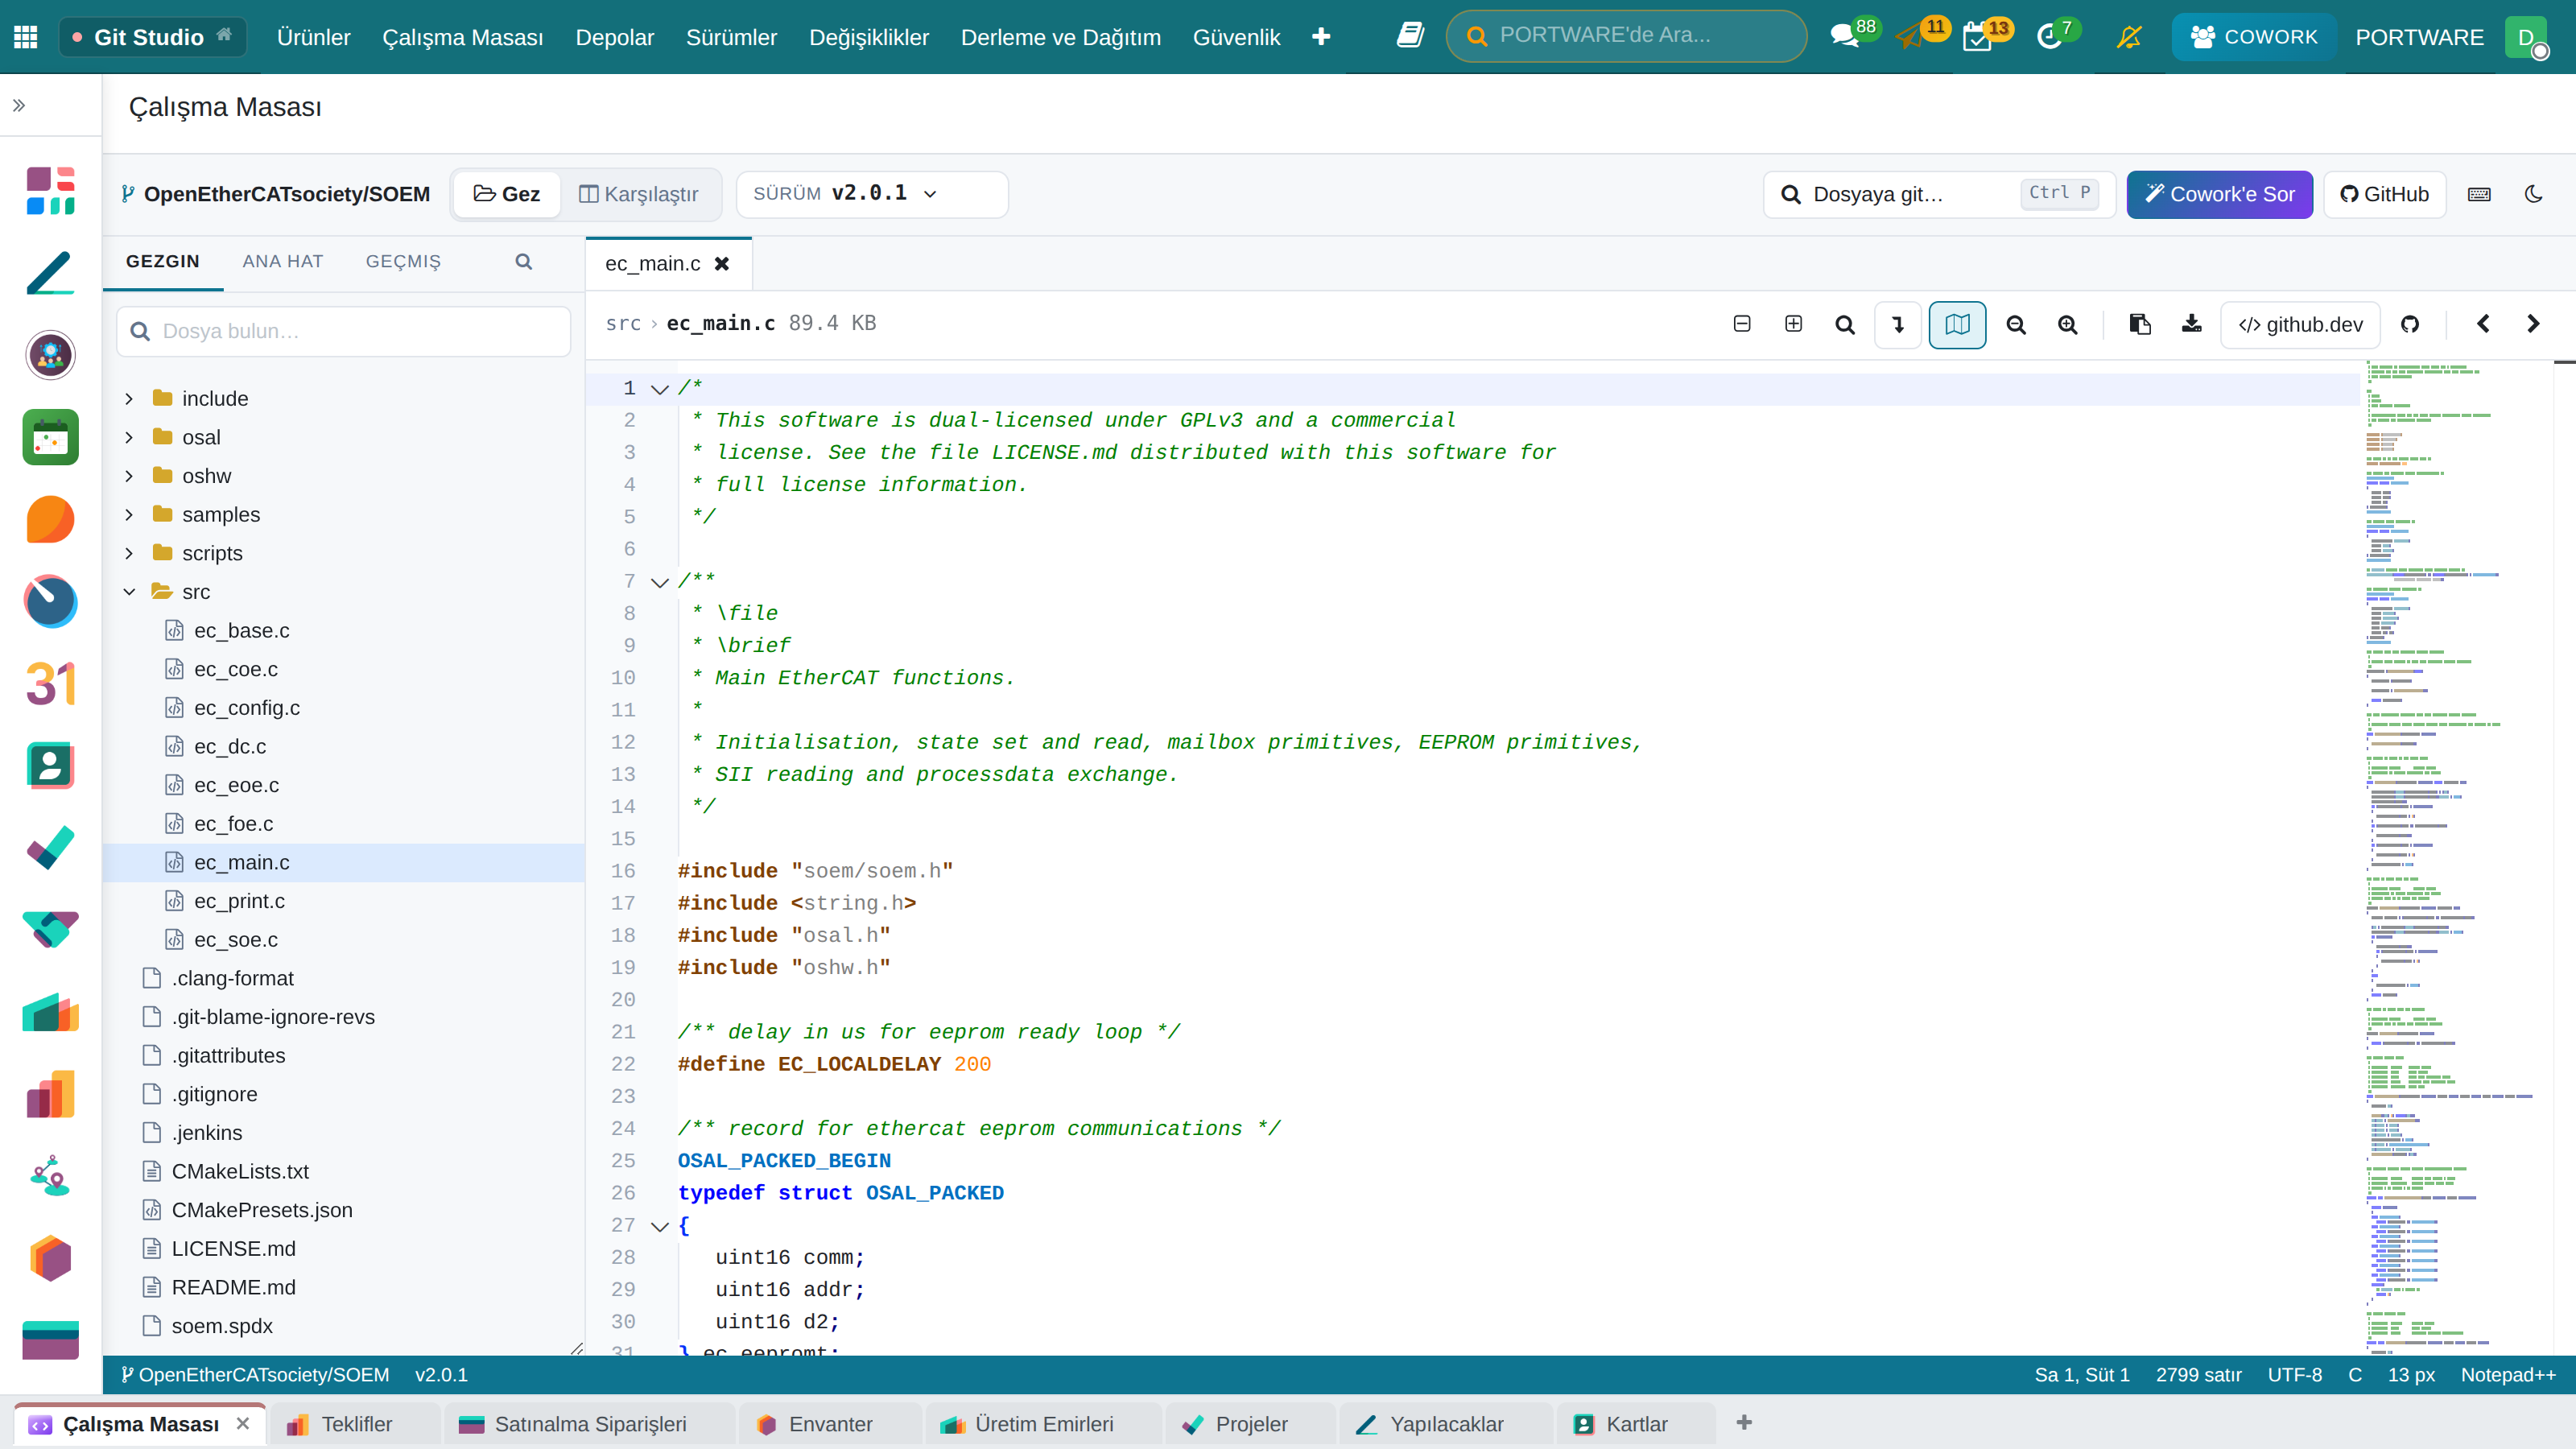Open documentation book icon

[1410, 36]
